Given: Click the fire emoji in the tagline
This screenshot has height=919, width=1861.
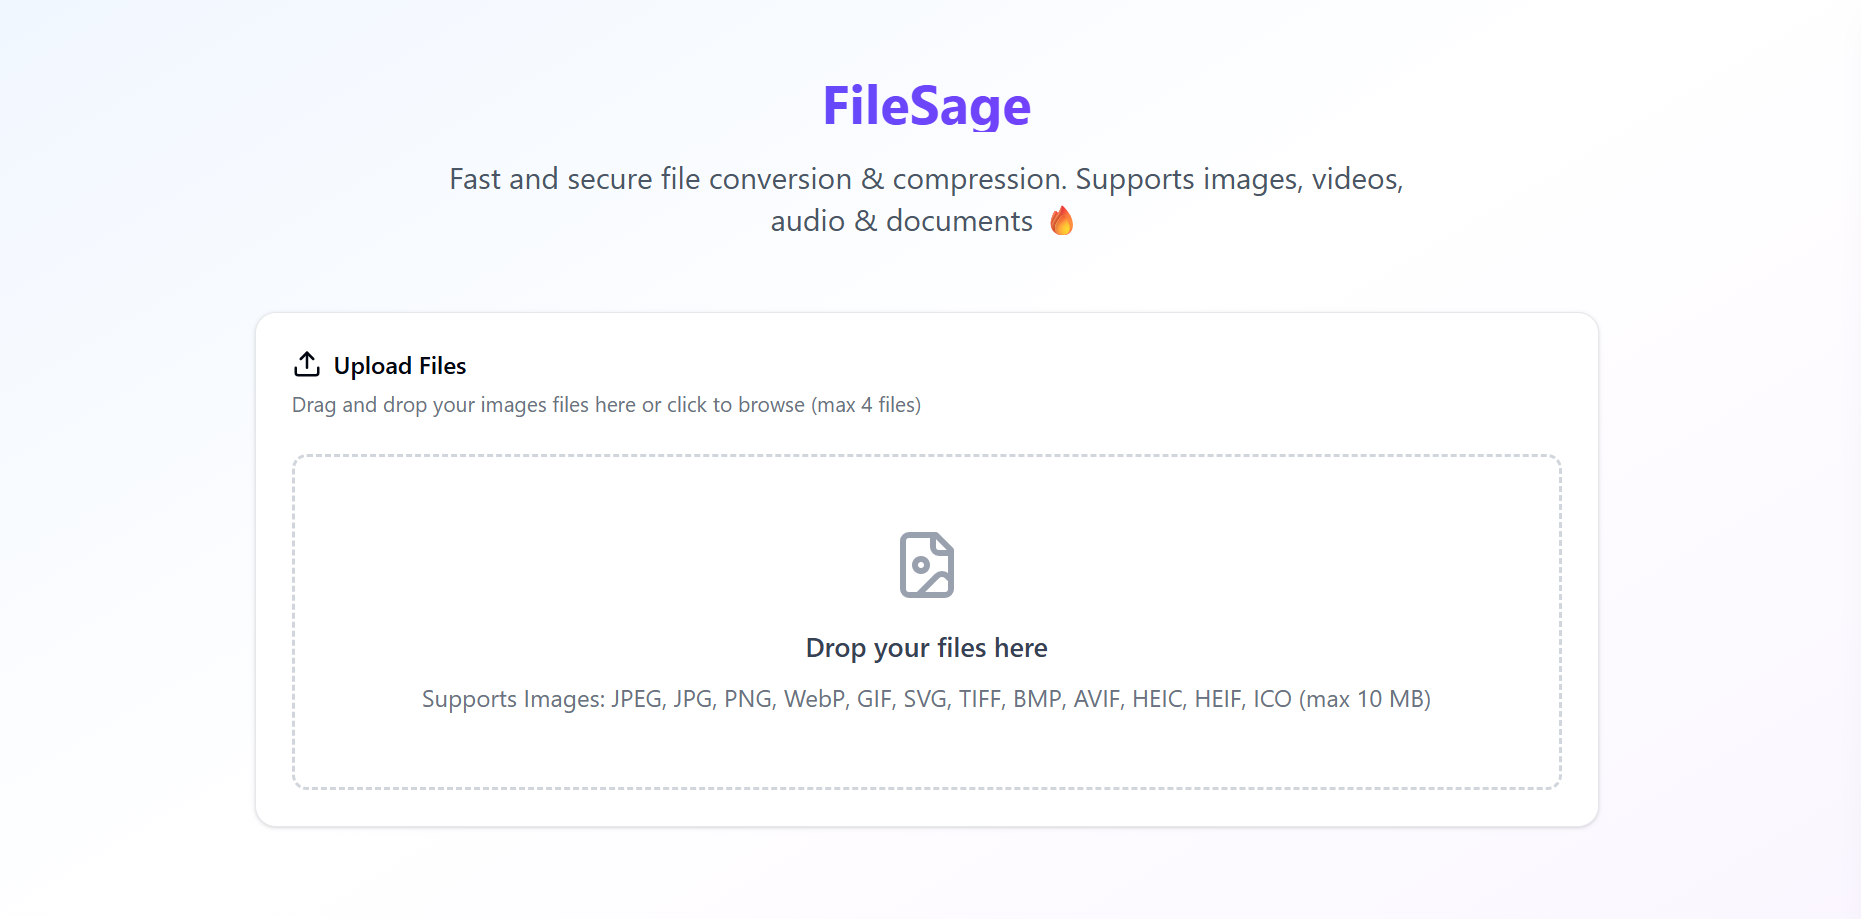Looking at the screenshot, I should tap(1062, 220).
